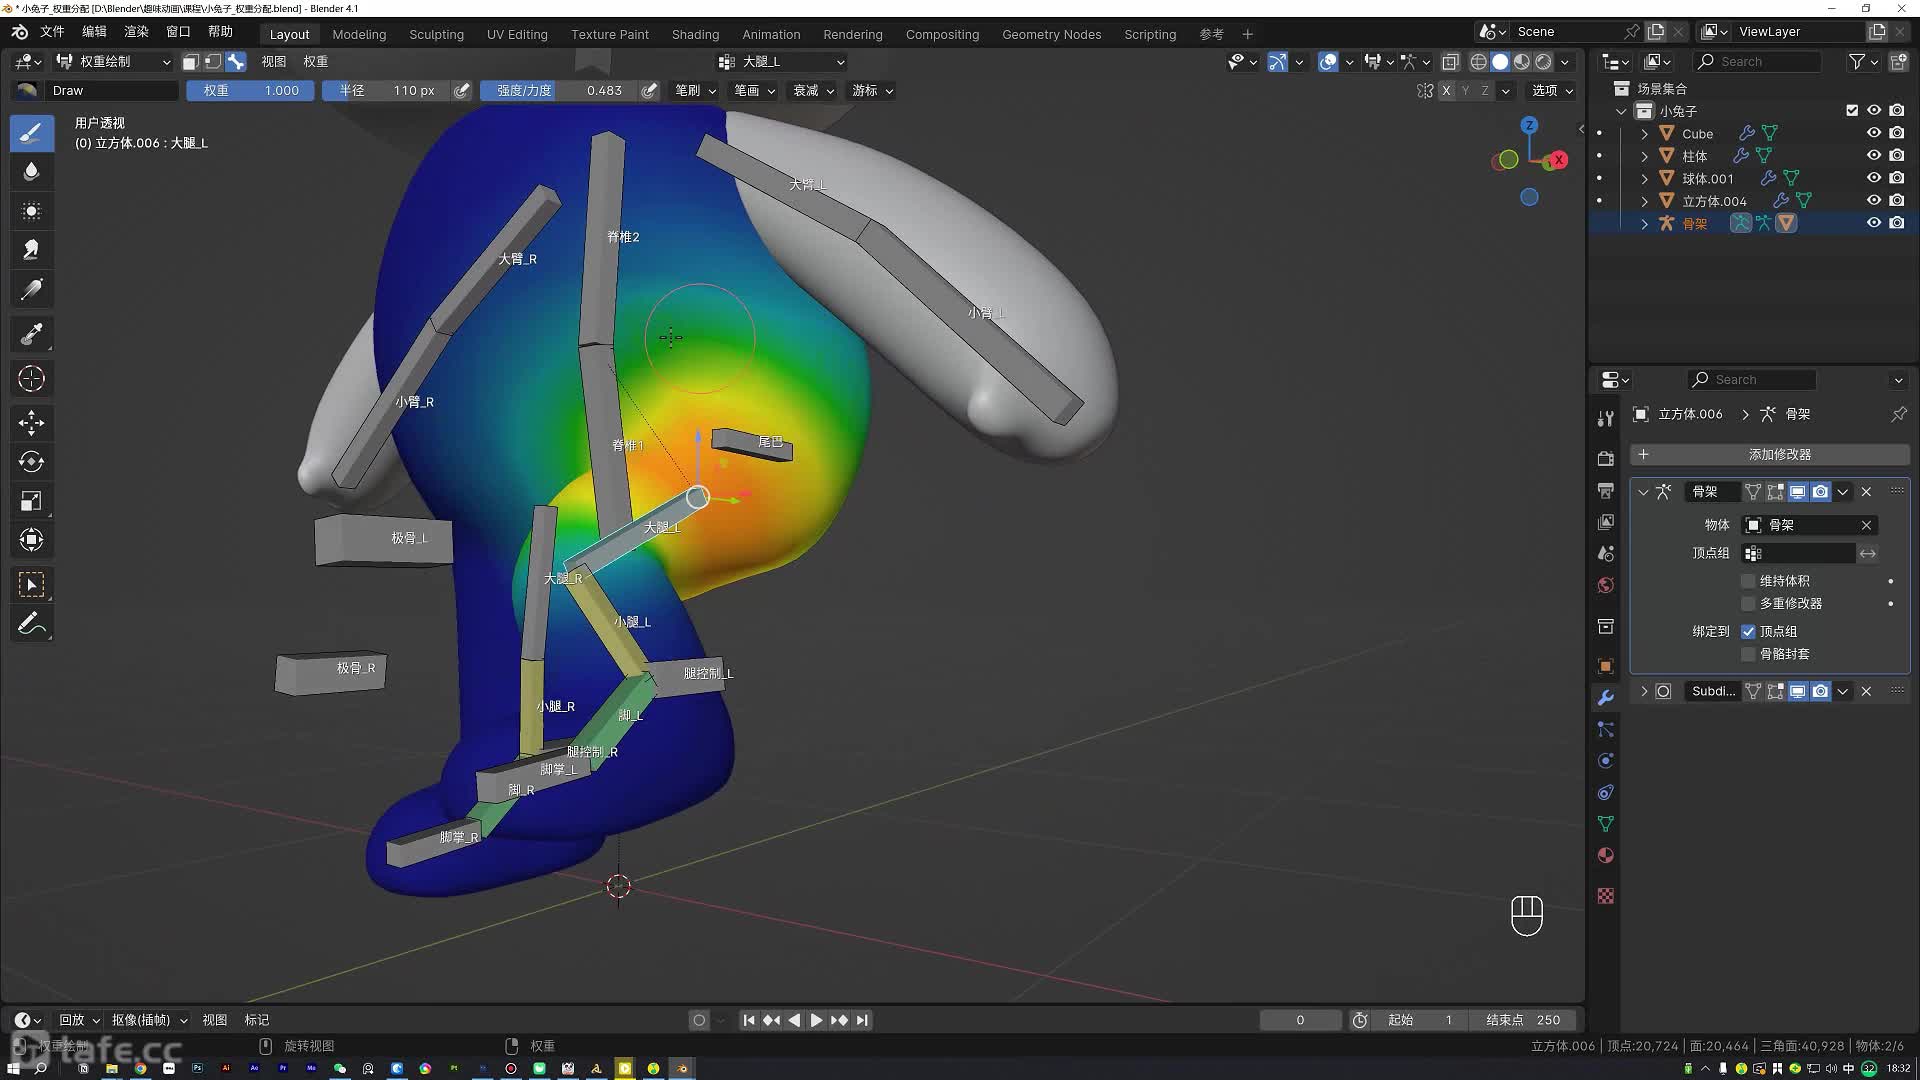The height and width of the screenshot is (1080, 1920).
Task: Remove the 骨架 modifier
Action: click(x=1866, y=492)
